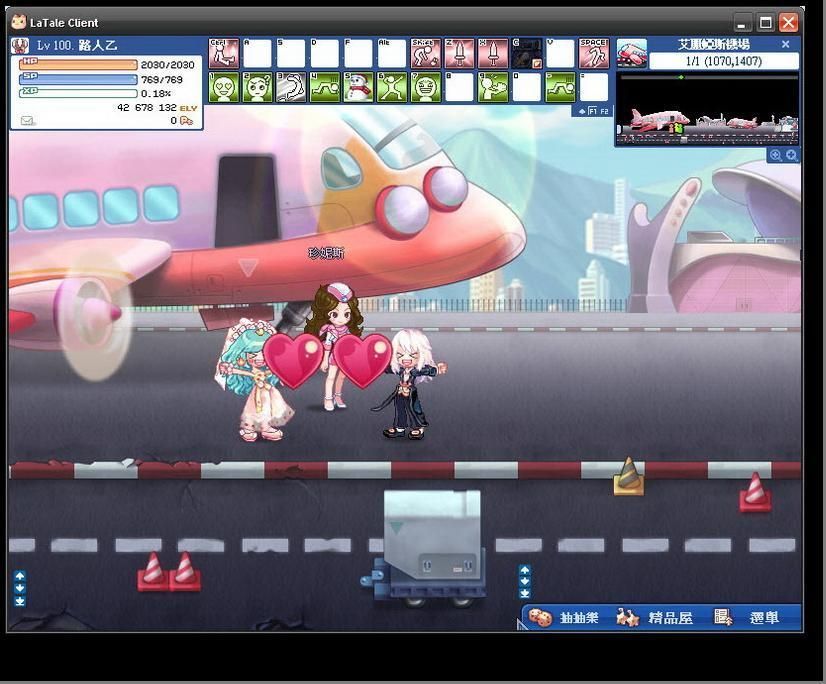Trigger the SPACE jump skill slot
Image resolution: width=826 pixels, height=684 pixels.
pos(594,53)
